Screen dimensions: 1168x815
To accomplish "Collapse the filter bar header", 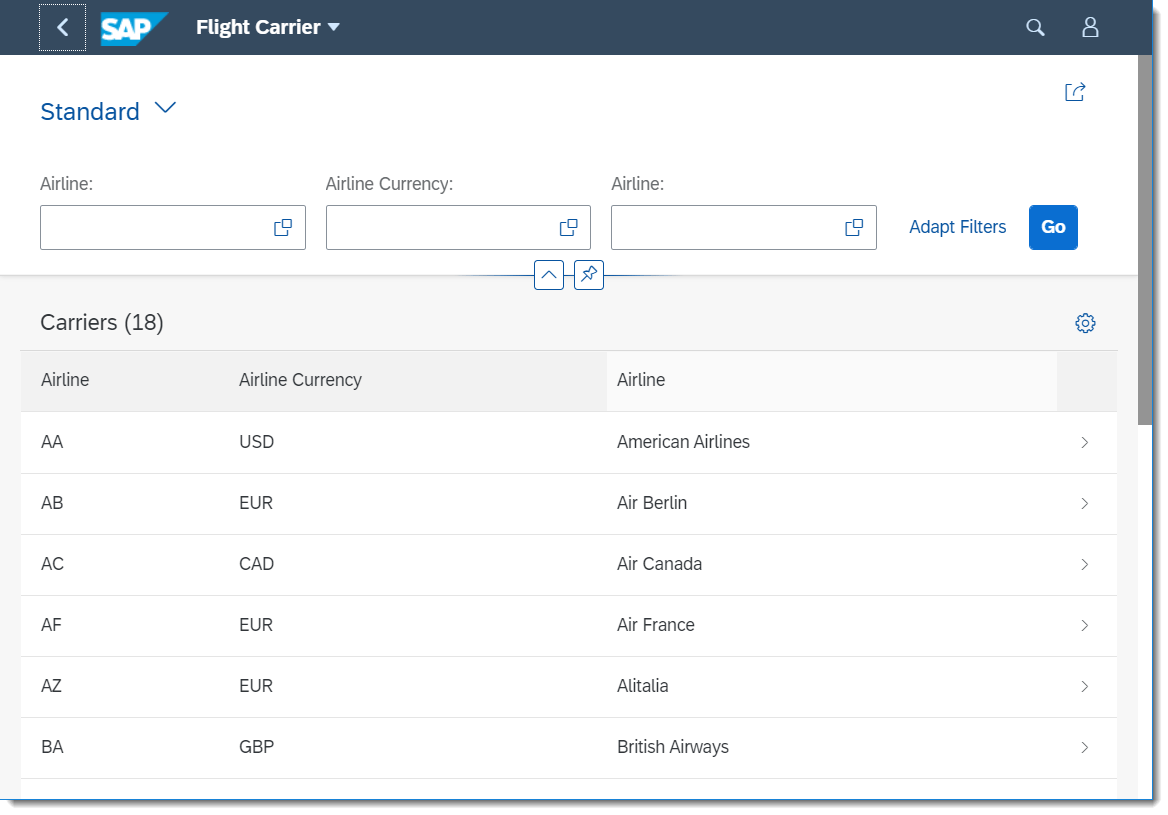I will pyautogui.click(x=548, y=274).
